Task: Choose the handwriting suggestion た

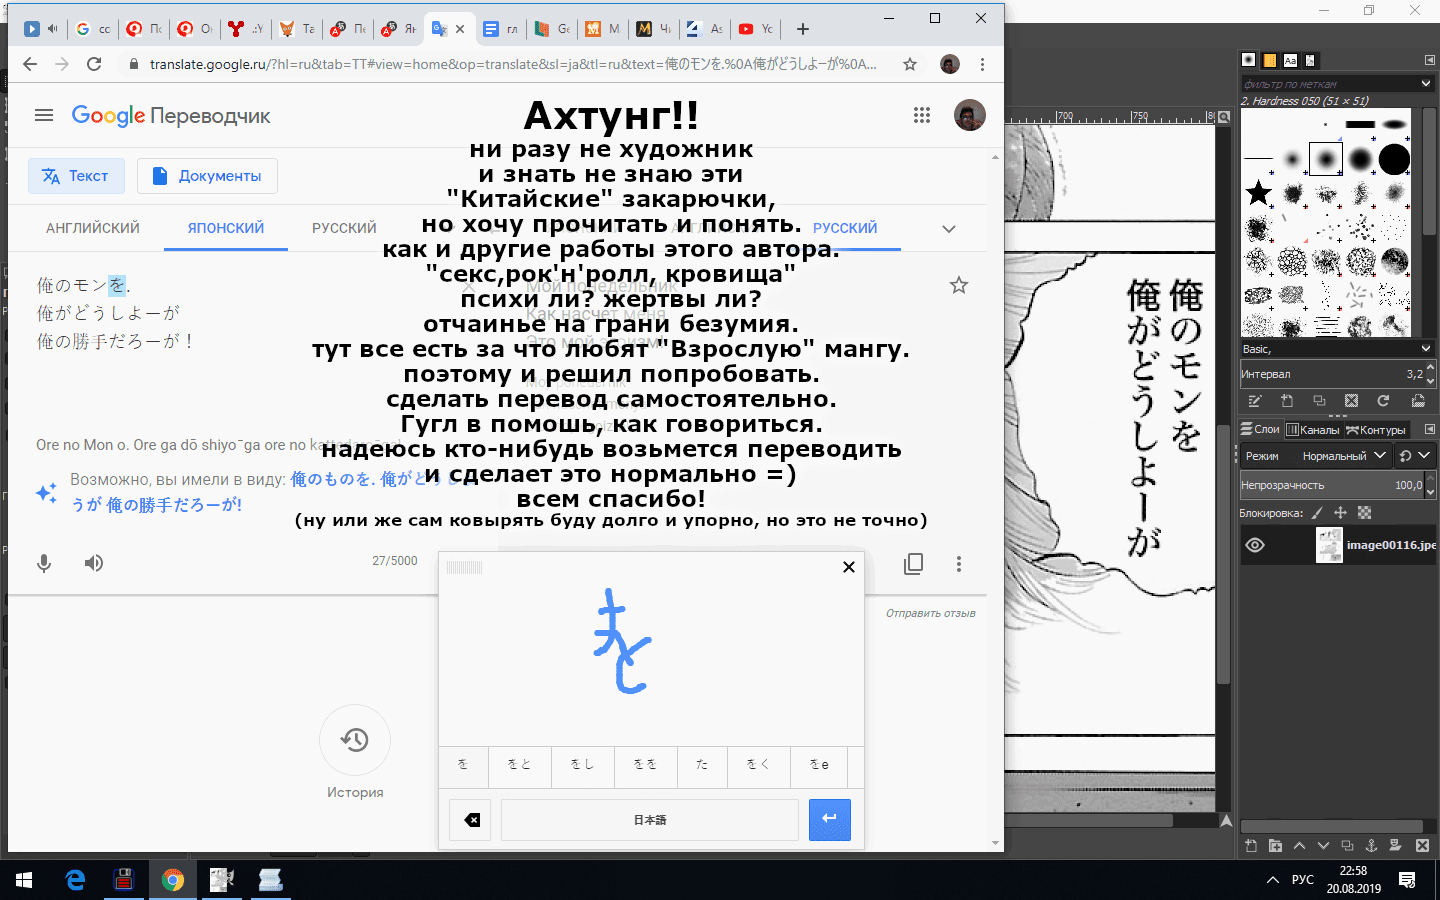Action: [702, 765]
